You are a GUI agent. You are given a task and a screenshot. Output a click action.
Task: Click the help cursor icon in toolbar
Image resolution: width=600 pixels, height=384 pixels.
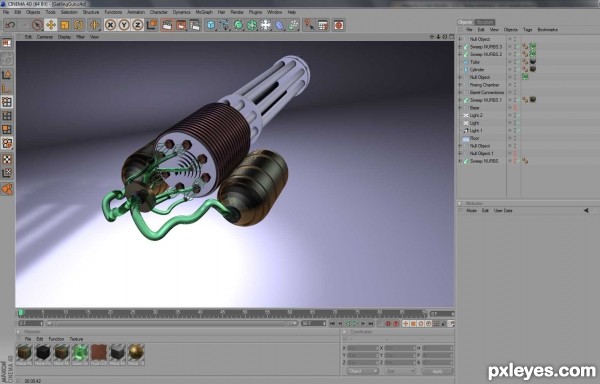click(309, 25)
